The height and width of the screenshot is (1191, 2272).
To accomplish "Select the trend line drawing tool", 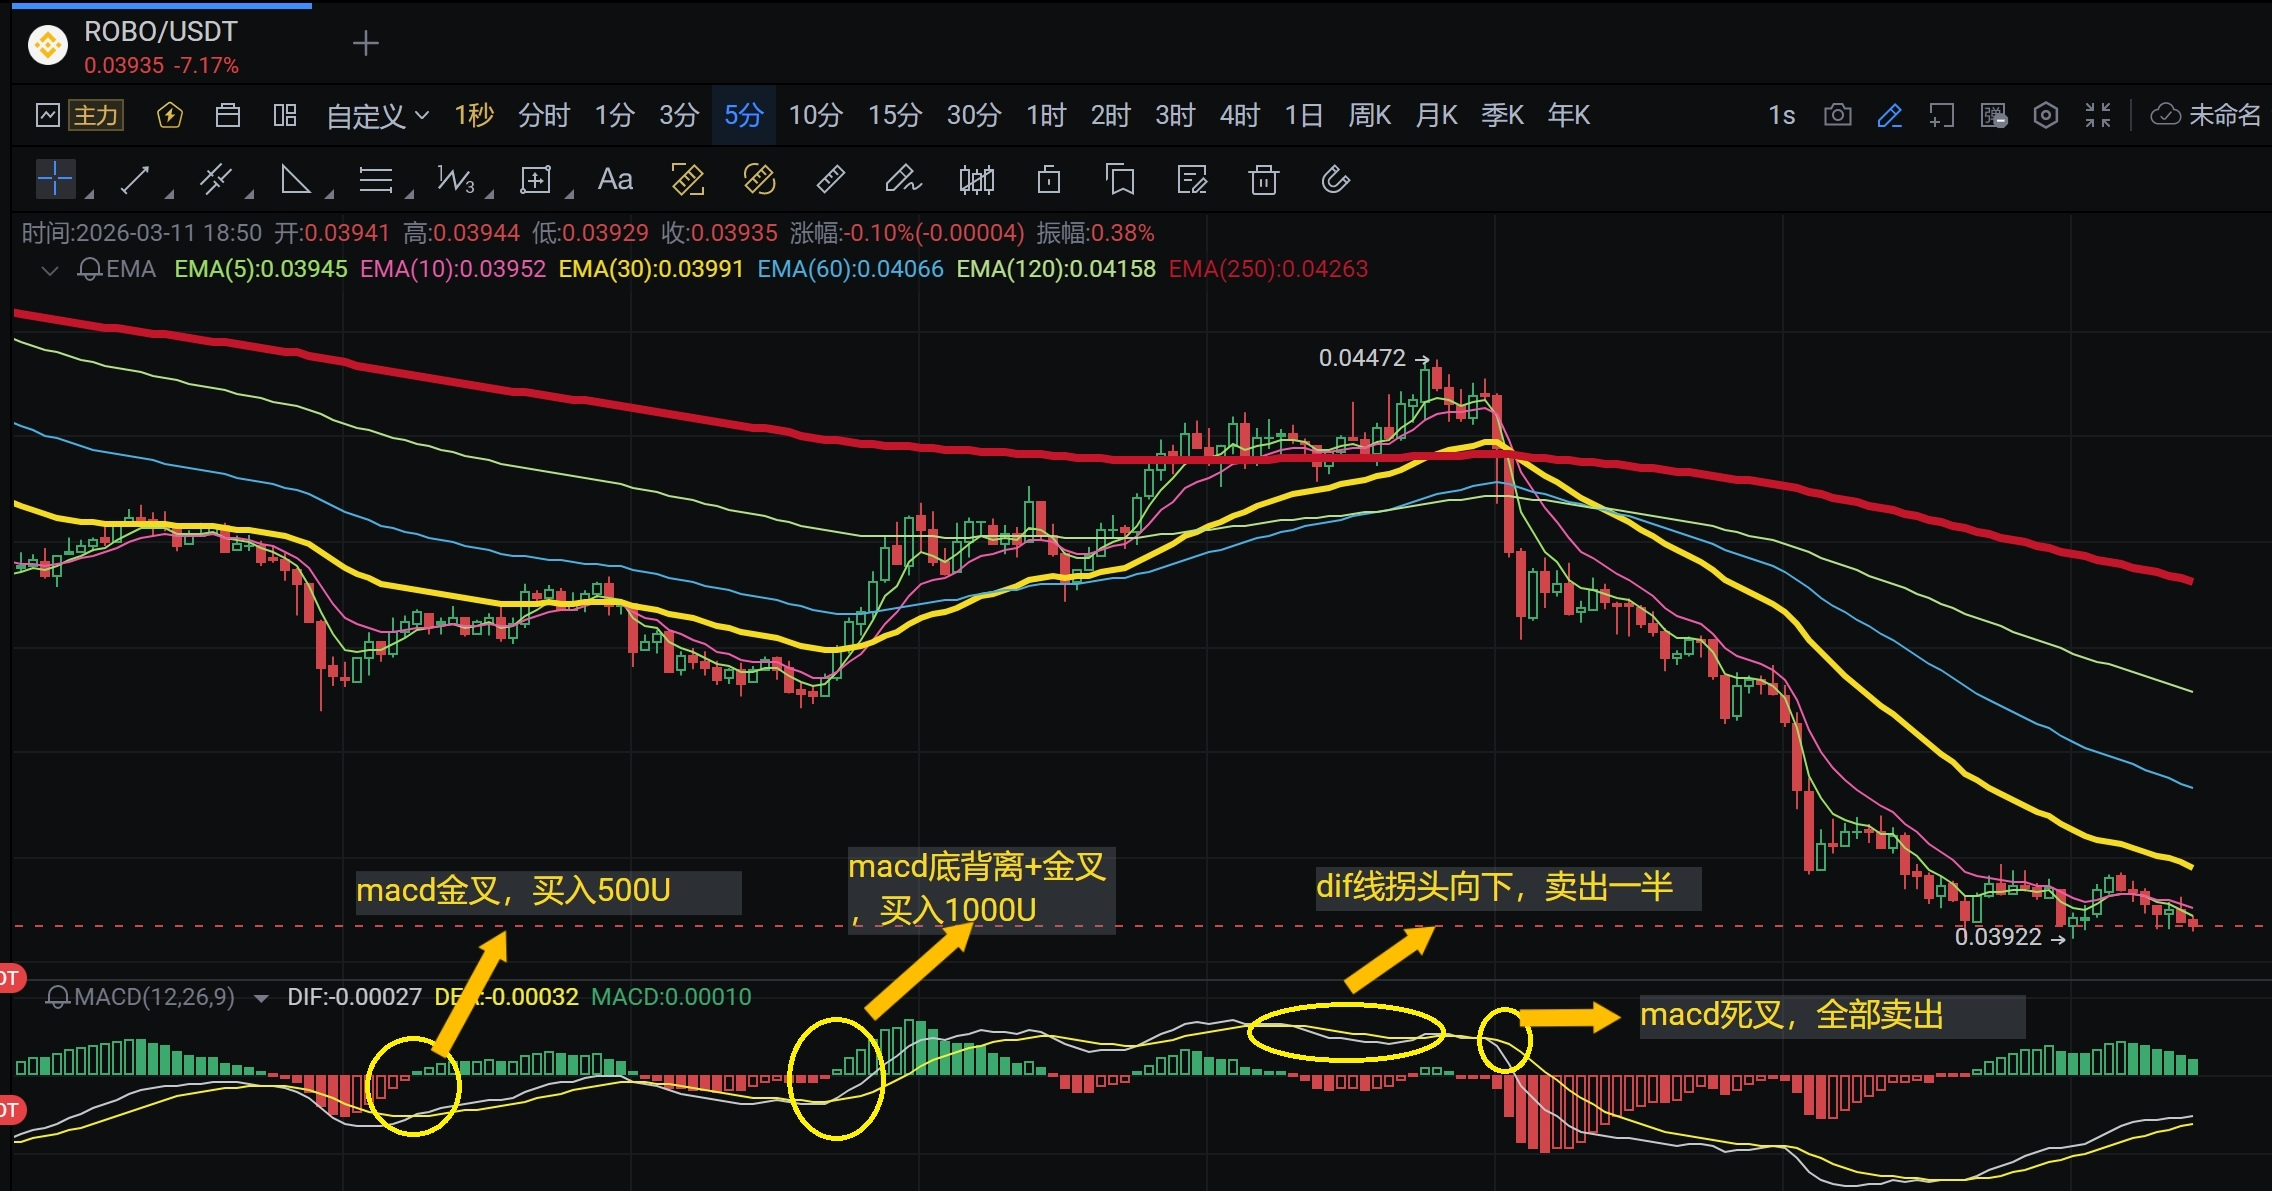I will click(134, 180).
